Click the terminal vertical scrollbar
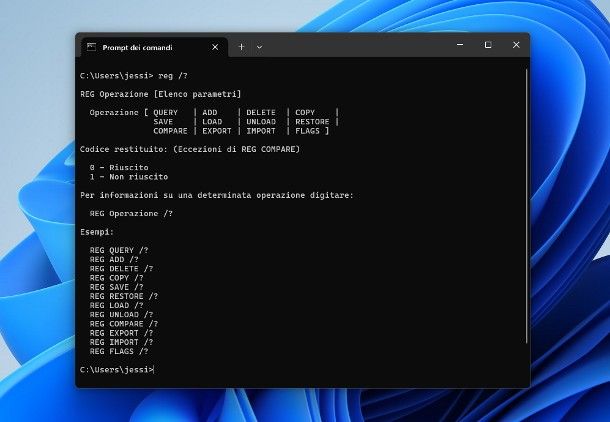 (526, 200)
